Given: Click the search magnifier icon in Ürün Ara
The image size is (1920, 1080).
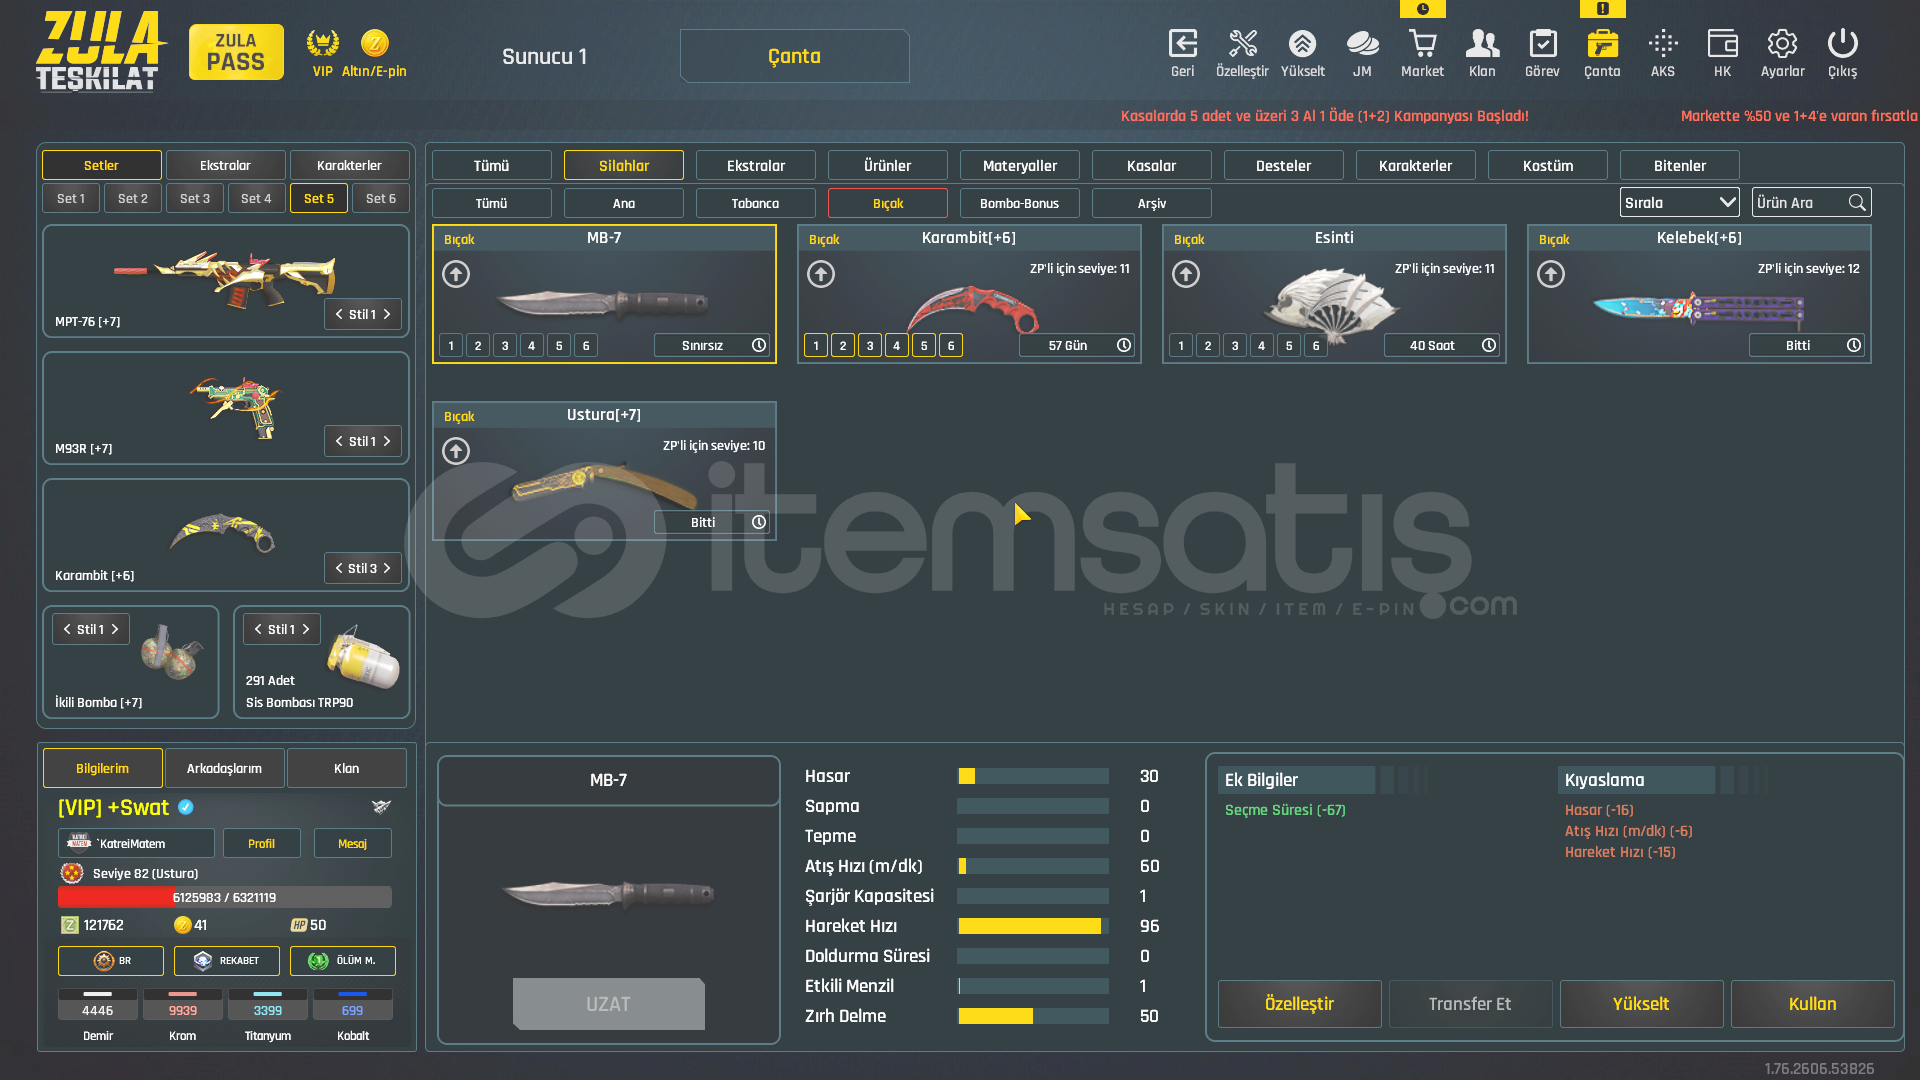Looking at the screenshot, I should click(x=1857, y=203).
